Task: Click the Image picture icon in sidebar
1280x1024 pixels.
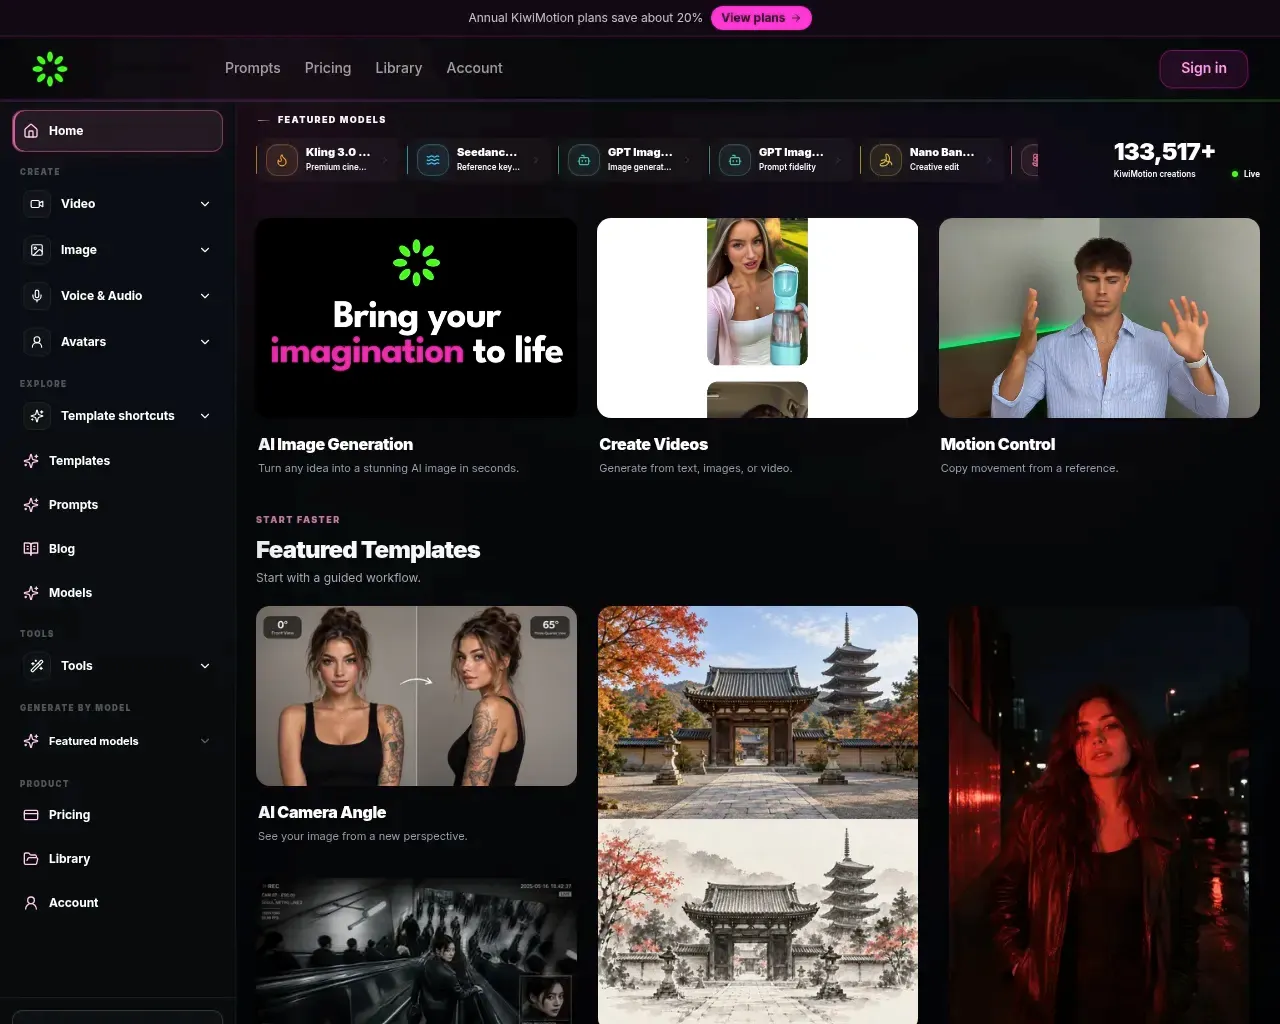Action: [37, 250]
